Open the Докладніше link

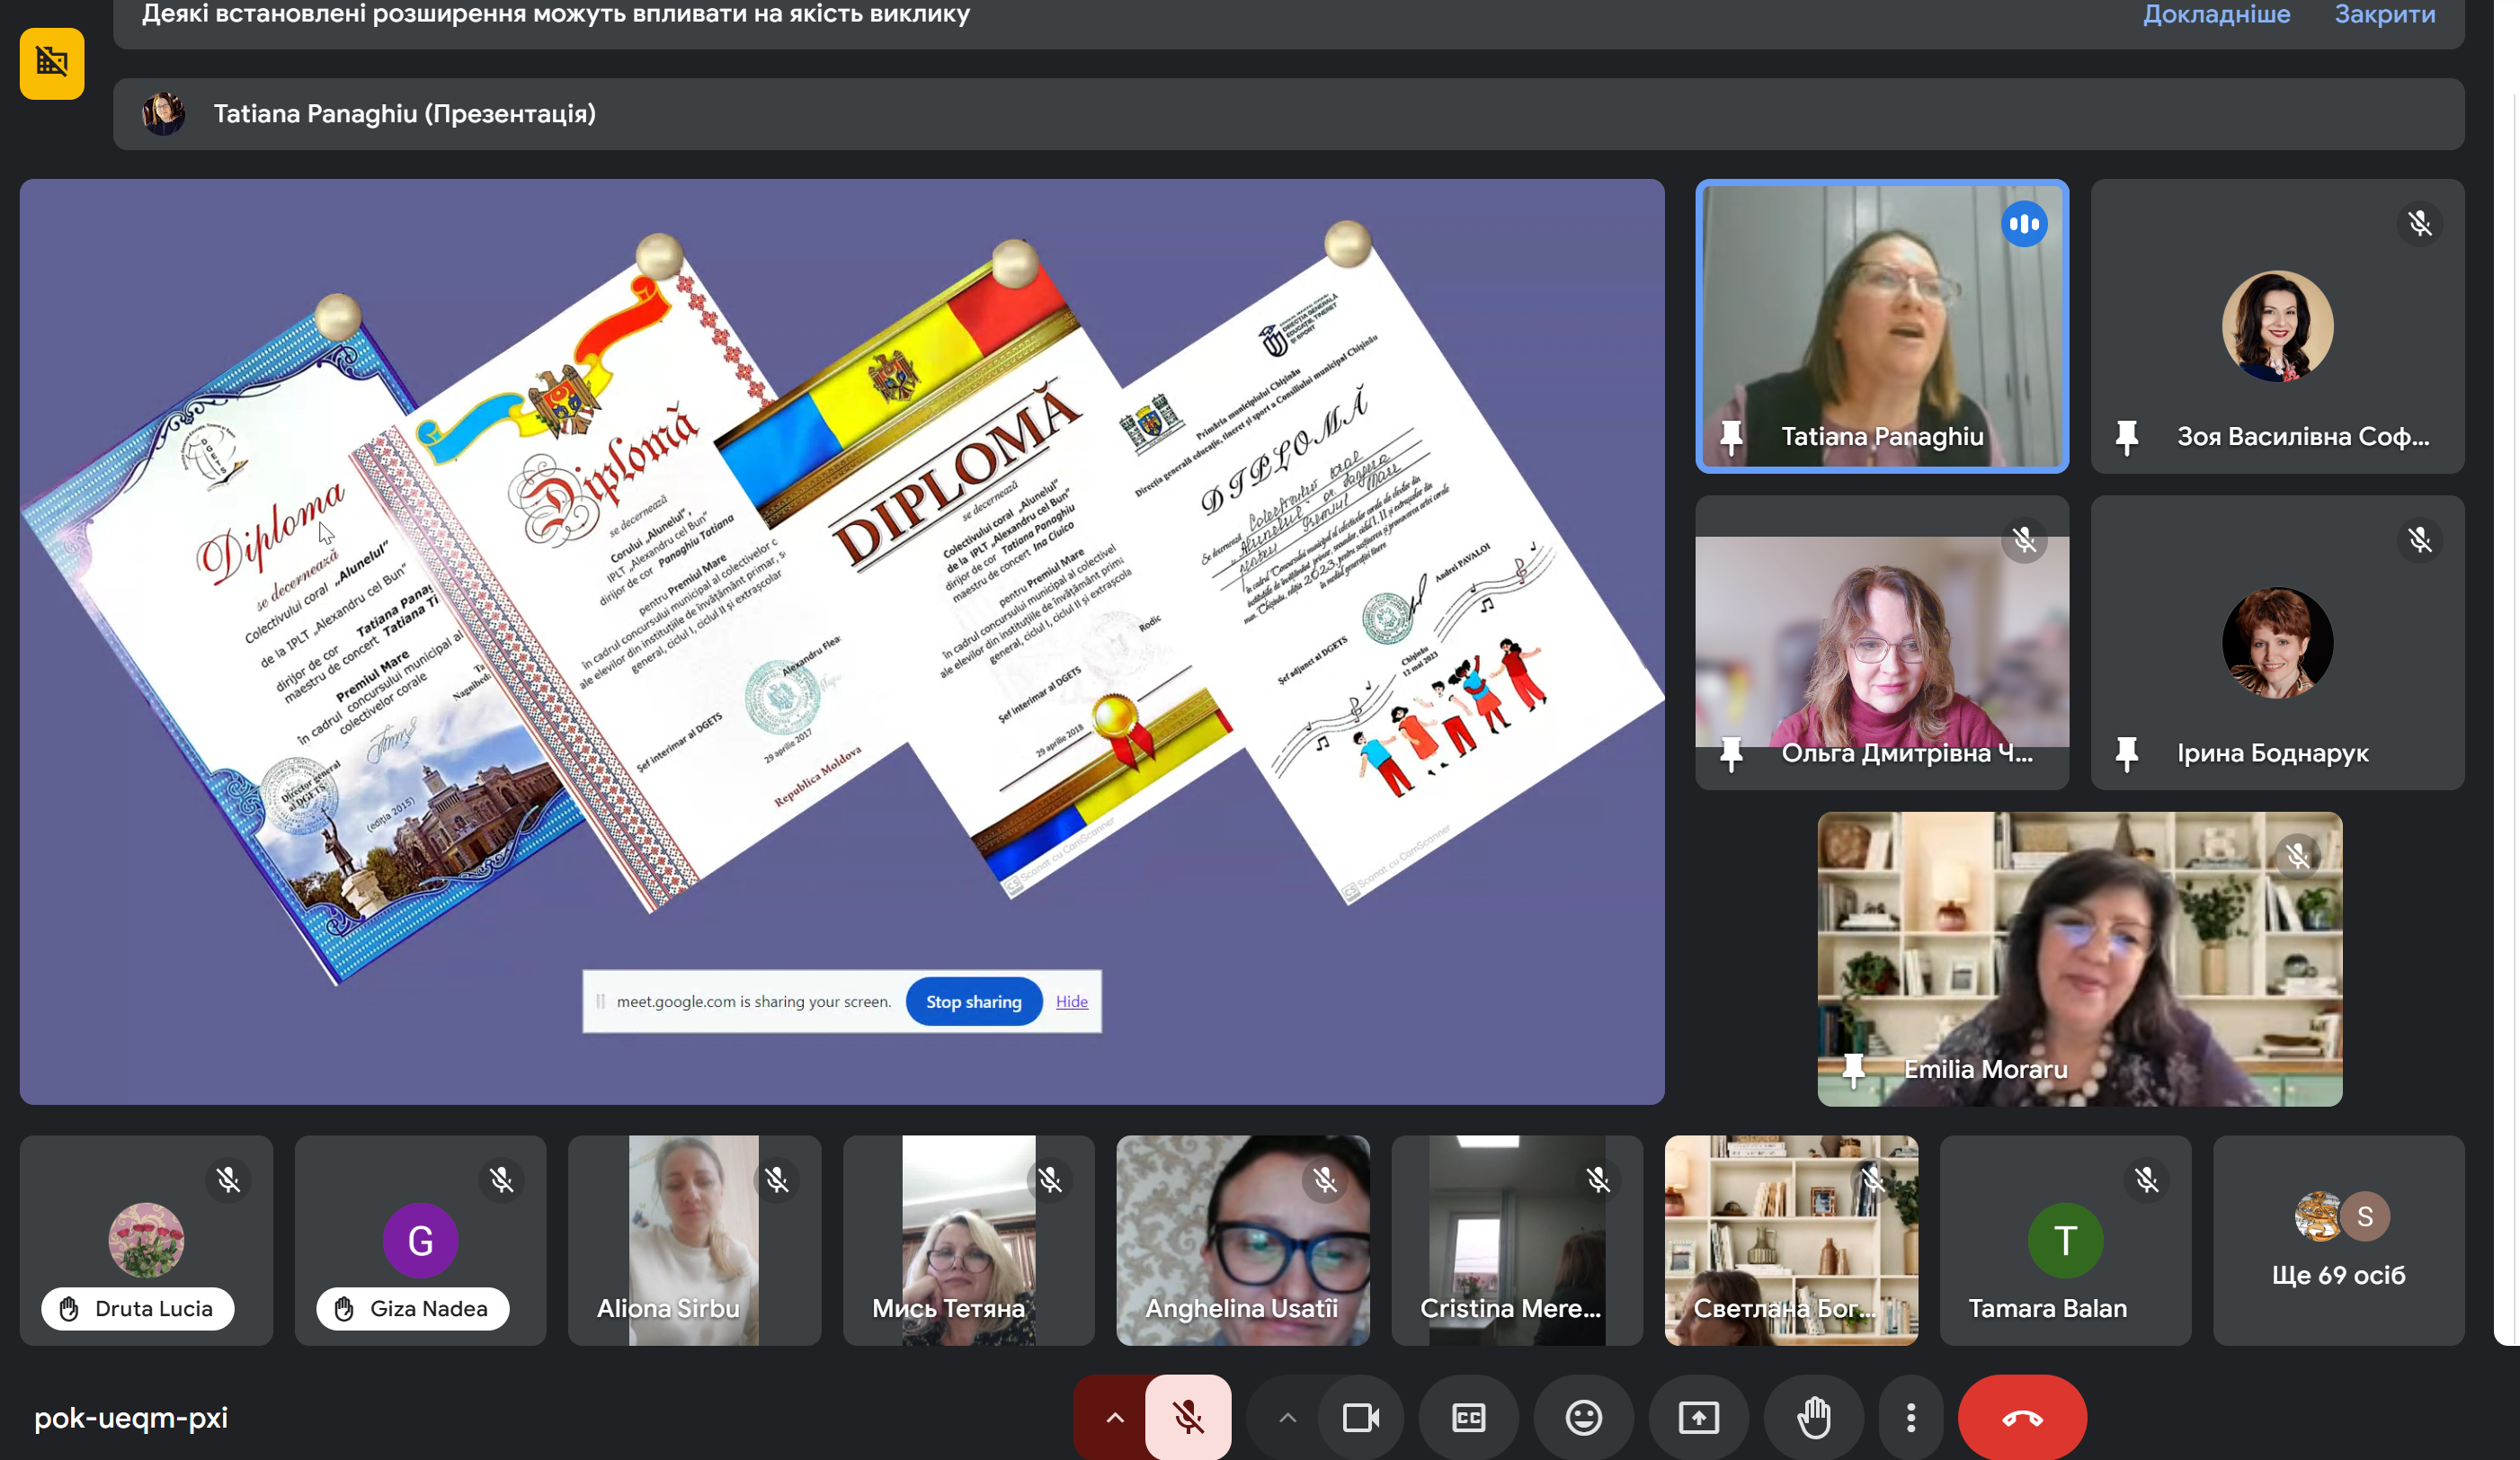pos(2216,14)
